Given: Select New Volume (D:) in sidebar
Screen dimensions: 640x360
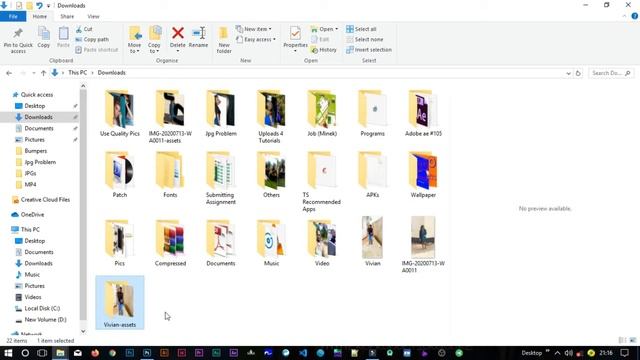Looking at the screenshot, I should click(x=45, y=320).
